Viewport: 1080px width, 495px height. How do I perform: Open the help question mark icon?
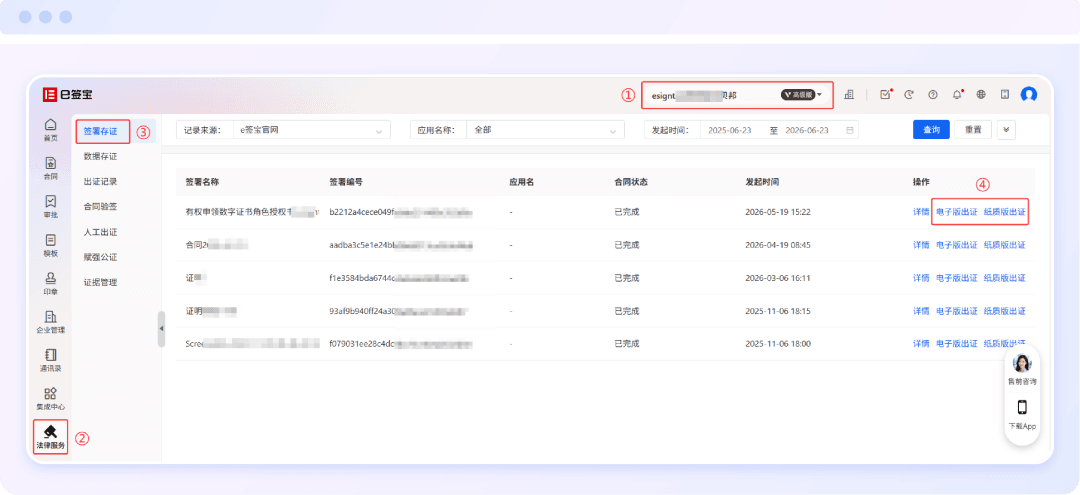[933, 95]
